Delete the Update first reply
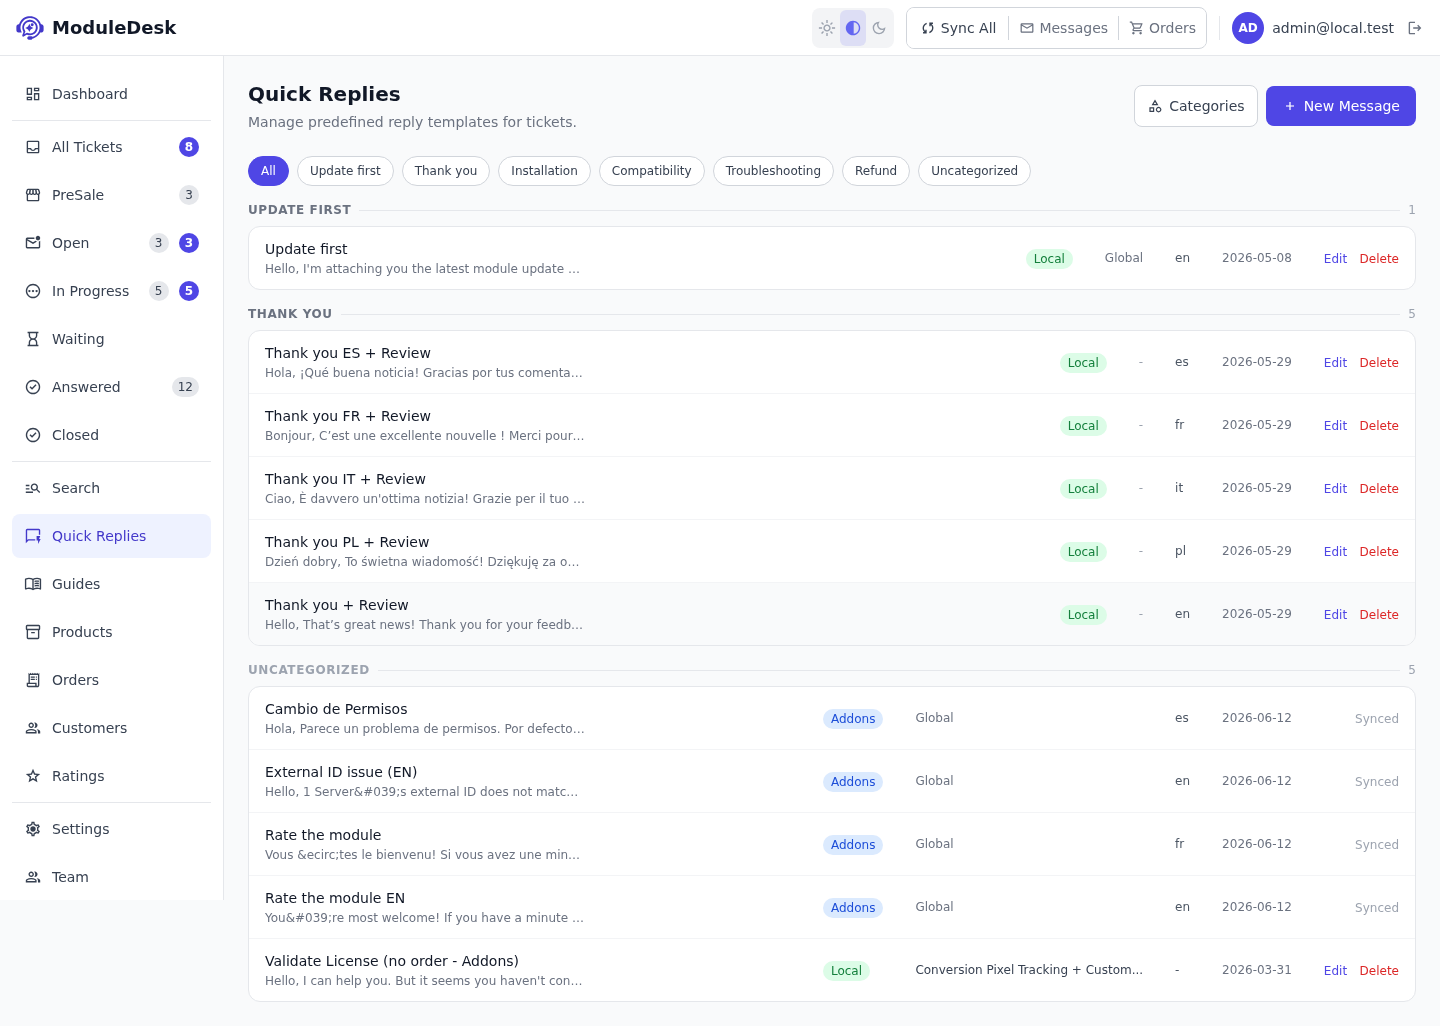Screen dimensions: 1440x1026 [x=1379, y=259]
